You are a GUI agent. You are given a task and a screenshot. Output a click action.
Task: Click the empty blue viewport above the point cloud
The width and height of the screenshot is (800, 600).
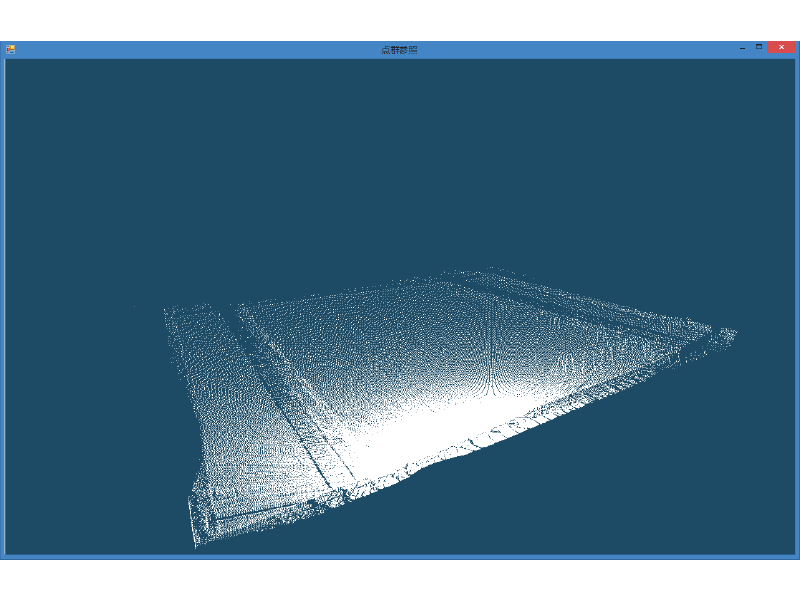click(400, 160)
